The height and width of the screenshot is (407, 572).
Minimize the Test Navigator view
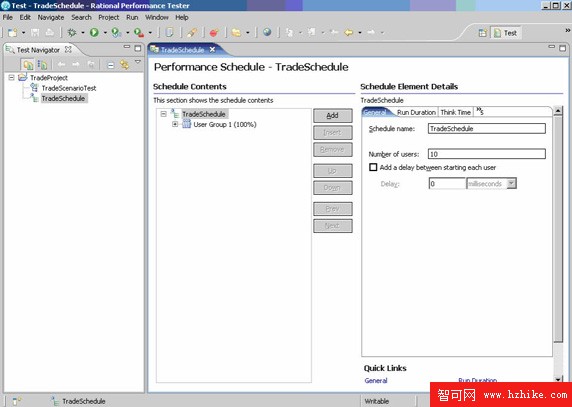[x=127, y=47]
